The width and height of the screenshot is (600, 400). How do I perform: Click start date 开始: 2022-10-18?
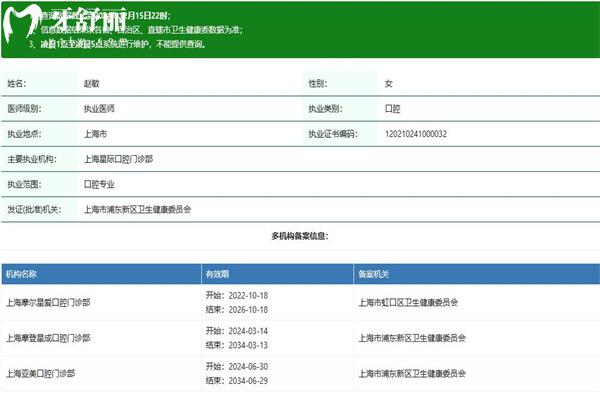click(x=236, y=296)
